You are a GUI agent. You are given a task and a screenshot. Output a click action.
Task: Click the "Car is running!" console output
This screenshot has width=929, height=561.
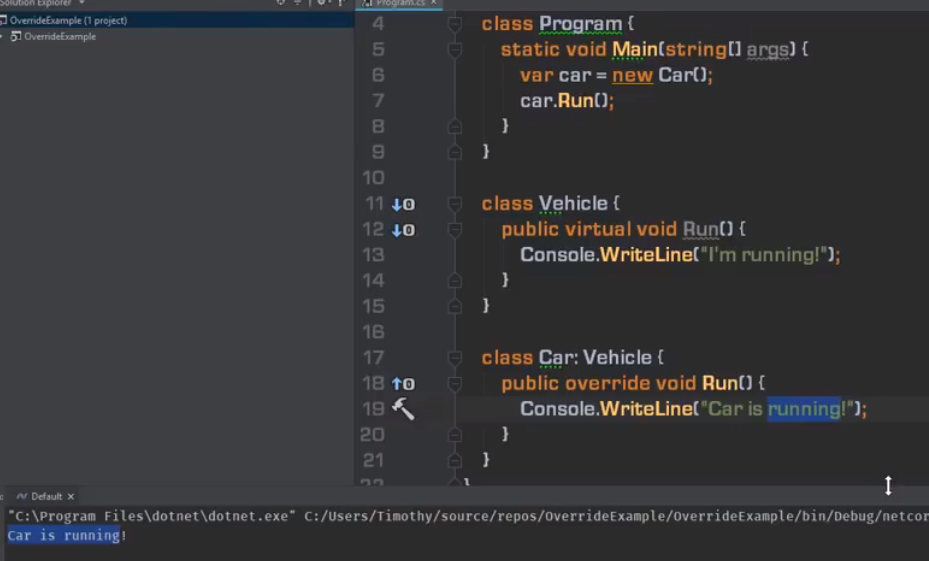(x=66, y=536)
